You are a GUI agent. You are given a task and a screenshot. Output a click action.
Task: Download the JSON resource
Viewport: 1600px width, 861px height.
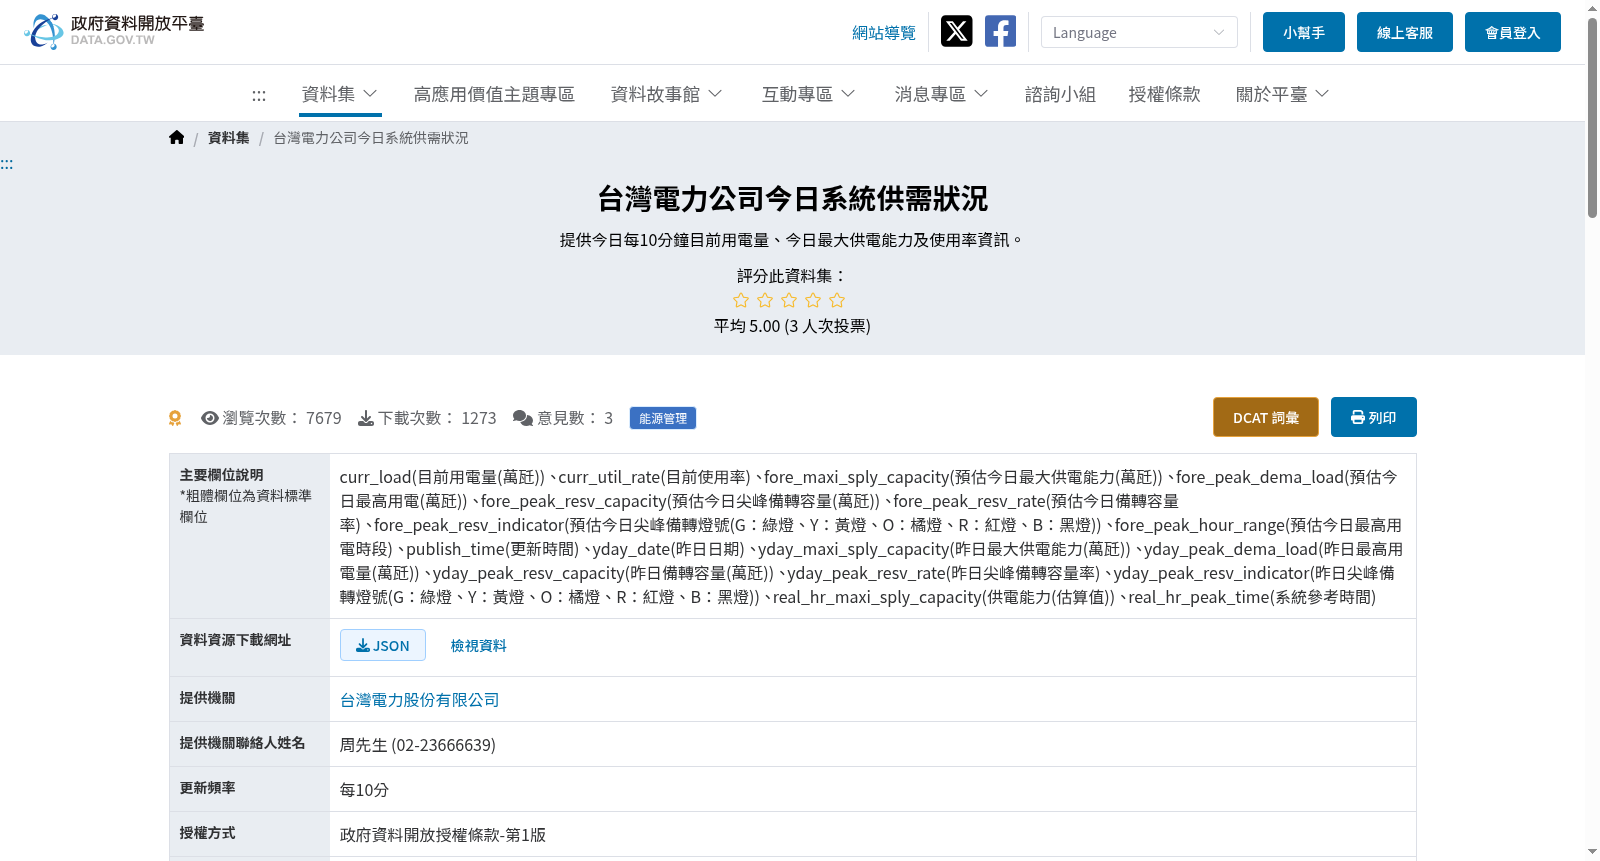383,645
